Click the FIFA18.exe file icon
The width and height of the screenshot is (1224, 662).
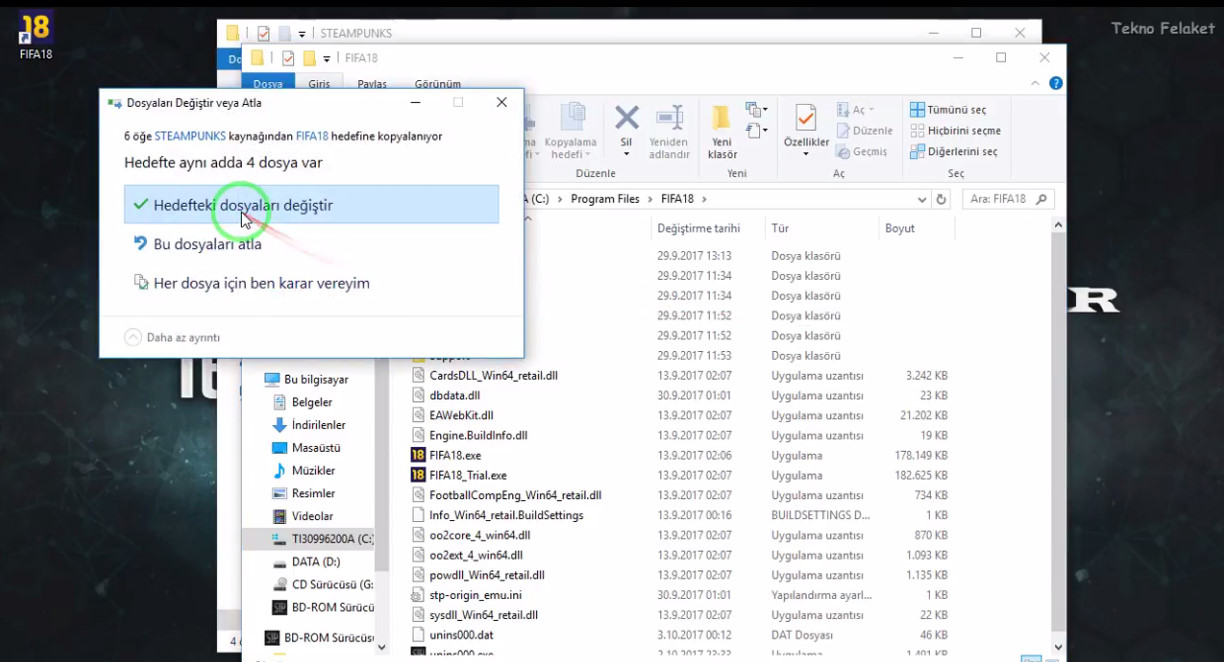coord(419,455)
